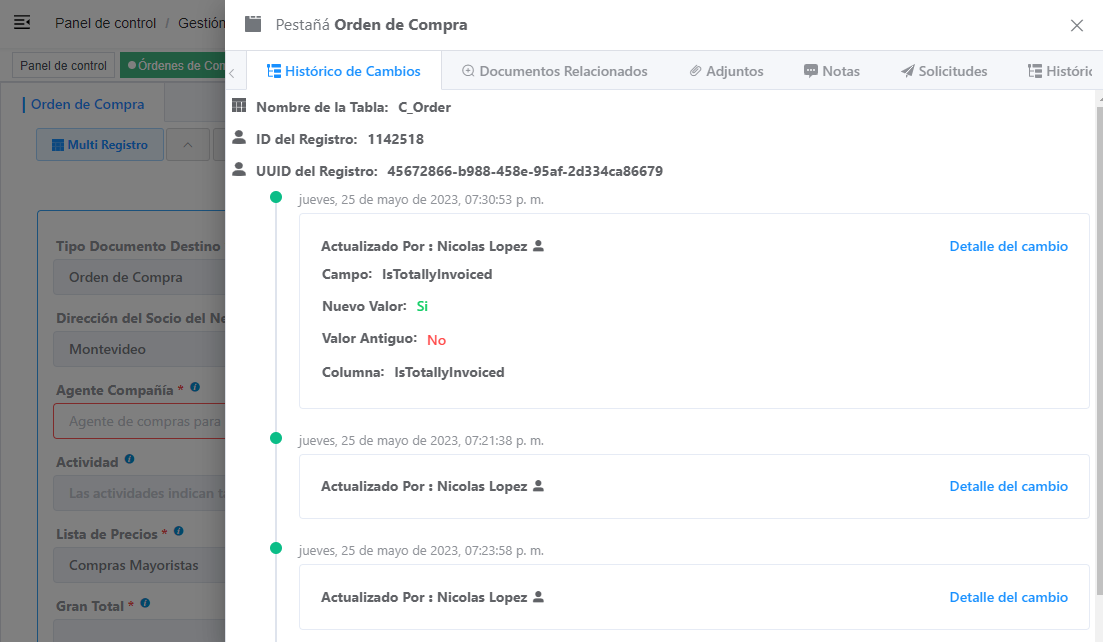Click the Agente Compañía input field
This screenshot has height=642, width=1103.
(x=140, y=422)
